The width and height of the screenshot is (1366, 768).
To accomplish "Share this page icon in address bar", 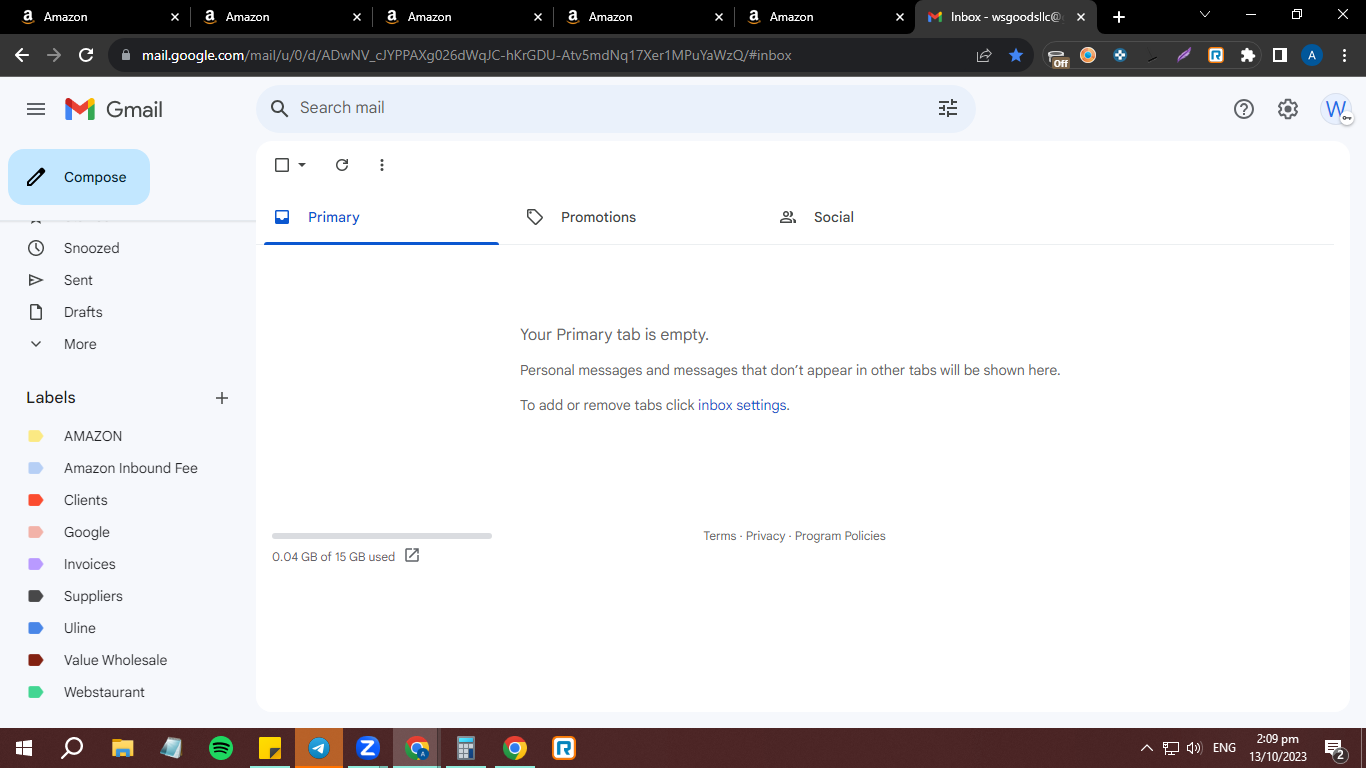I will coord(984,55).
